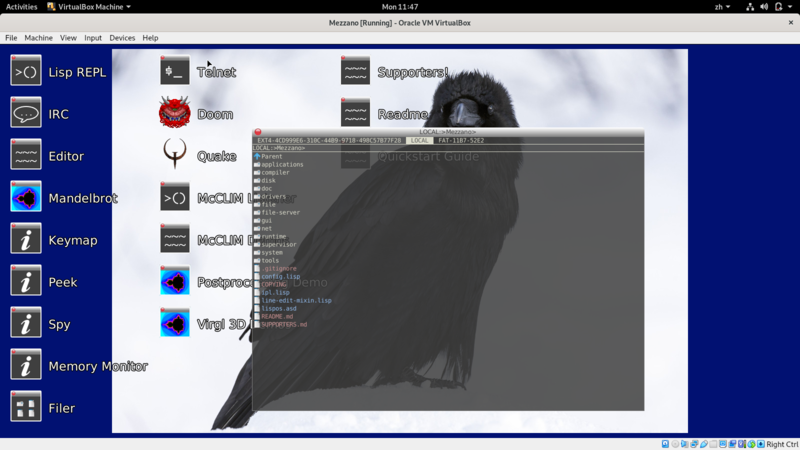Open the tools folder in Filer
Image resolution: width=800 pixels, height=450 pixels.
click(x=266, y=260)
